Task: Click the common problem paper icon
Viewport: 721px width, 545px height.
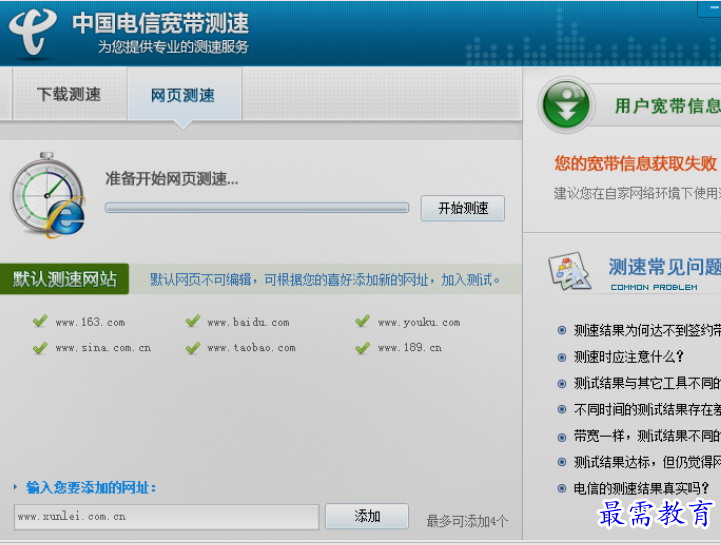Action: pos(569,271)
